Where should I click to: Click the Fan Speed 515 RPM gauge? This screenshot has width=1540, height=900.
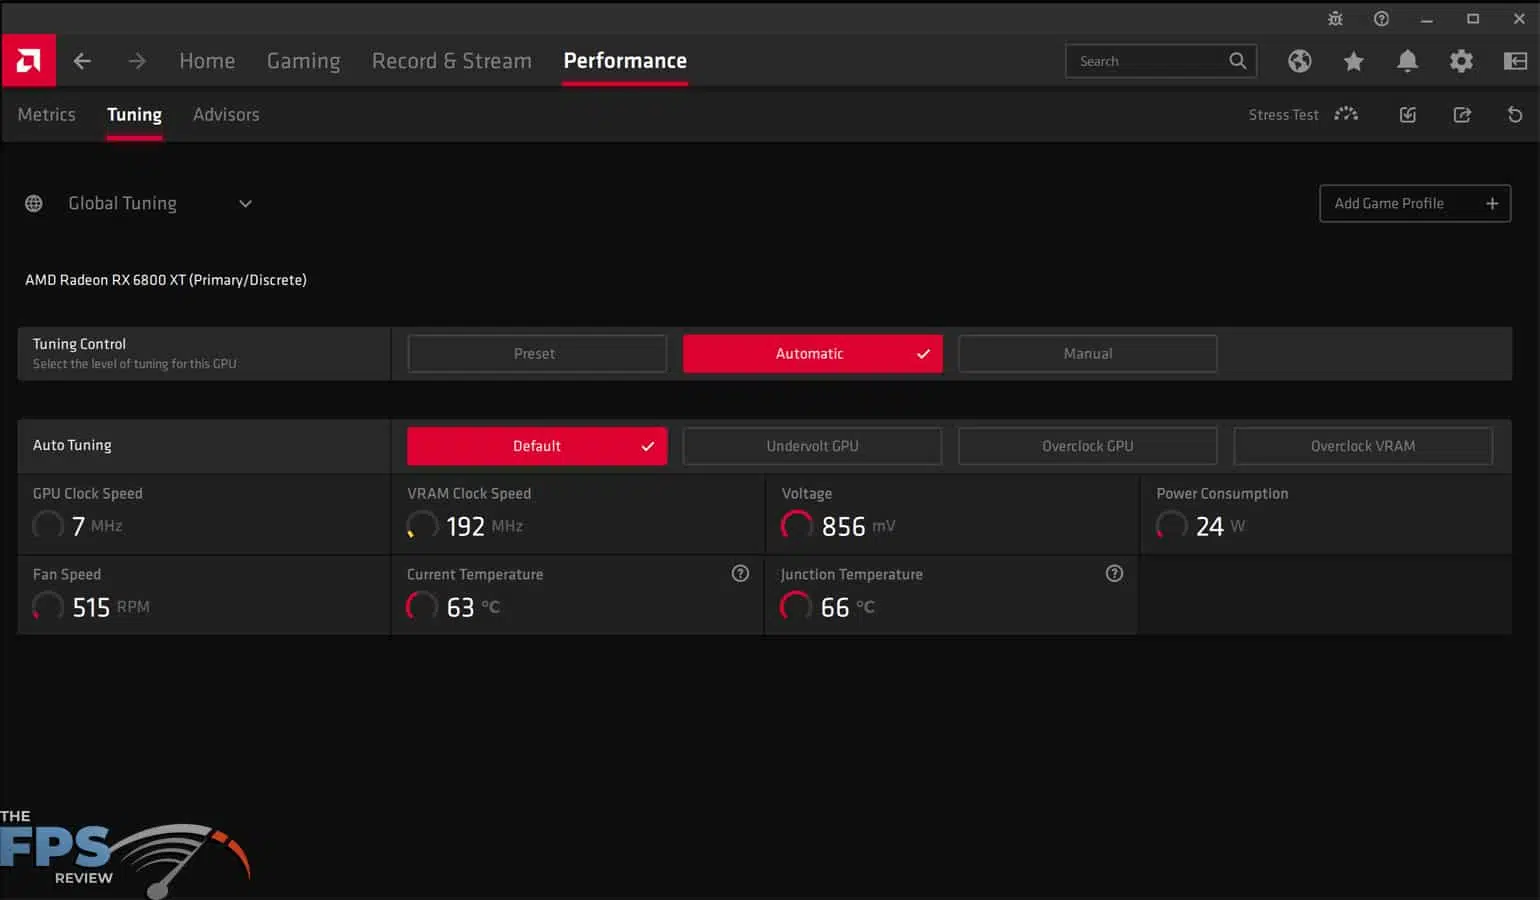[x=48, y=606]
